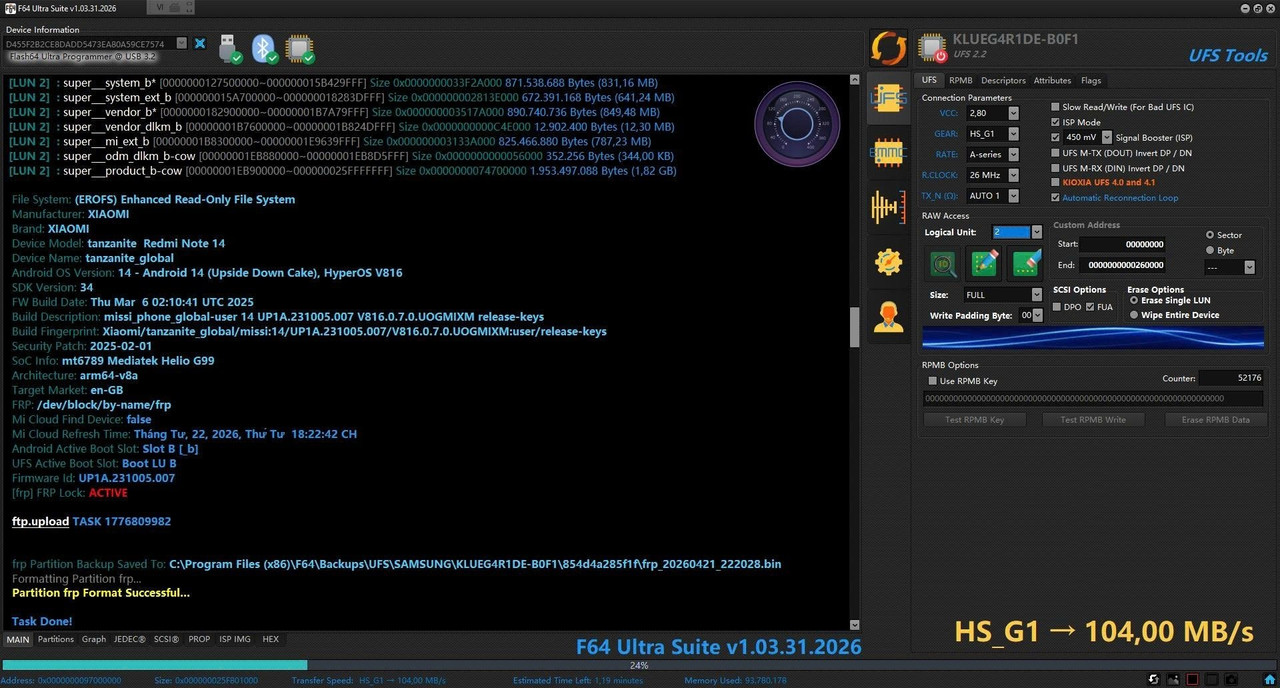Open the RATE A-series dropdown

1013,155
